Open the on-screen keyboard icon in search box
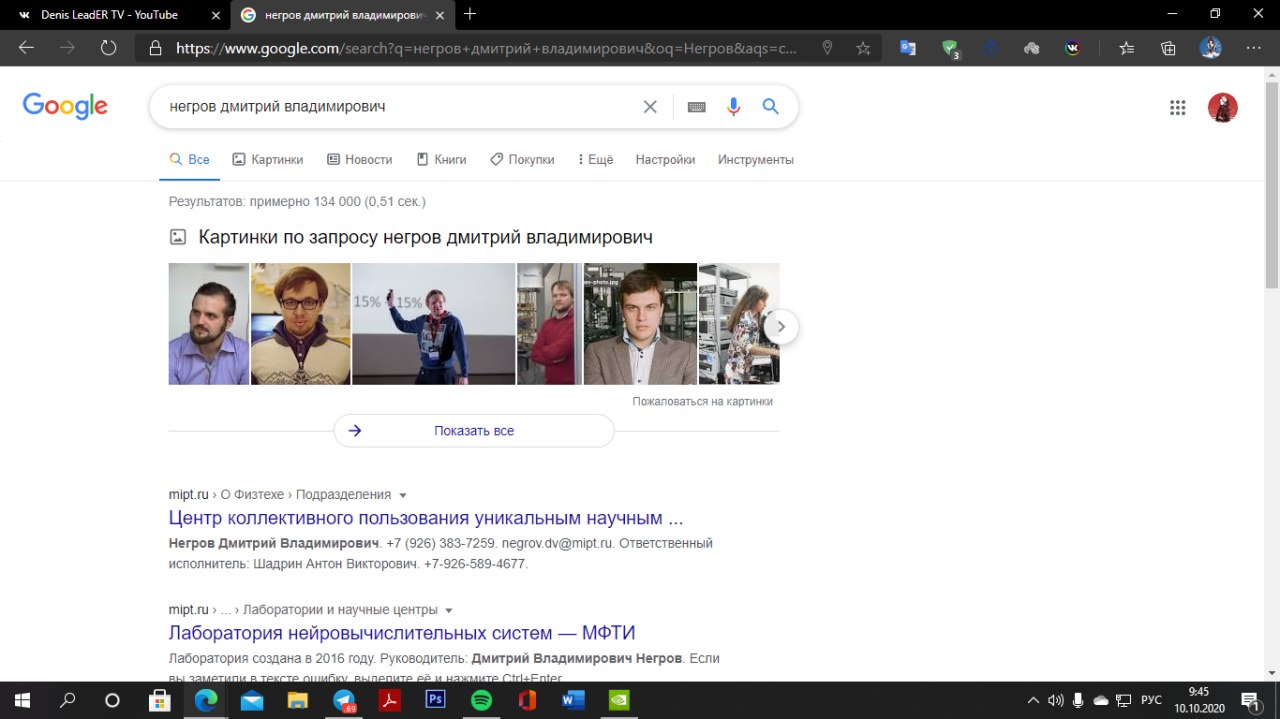 click(x=697, y=107)
